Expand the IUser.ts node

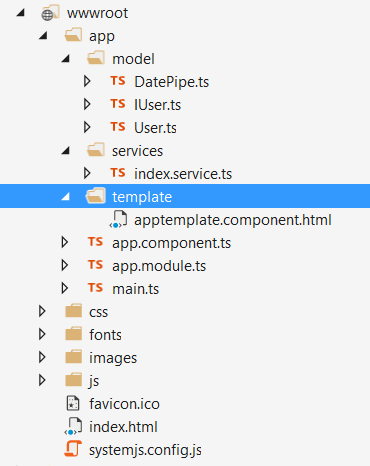point(87,104)
